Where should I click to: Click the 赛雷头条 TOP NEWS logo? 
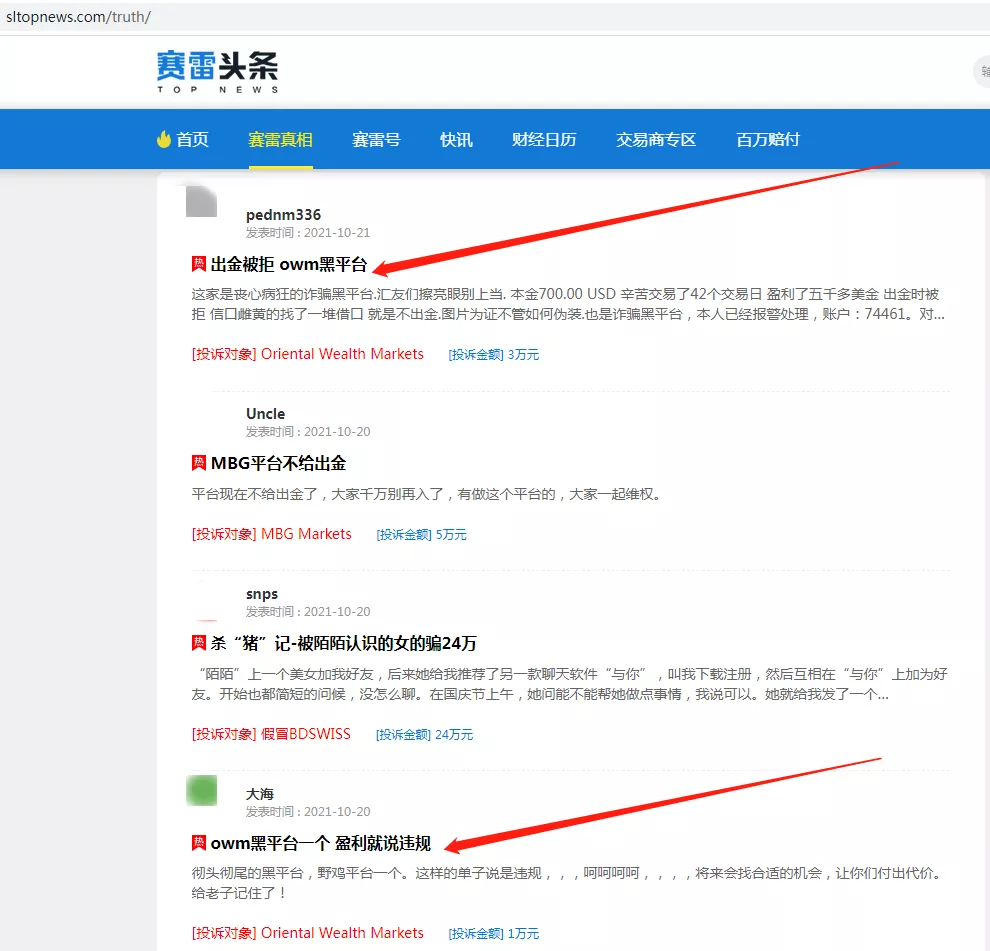tap(217, 72)
